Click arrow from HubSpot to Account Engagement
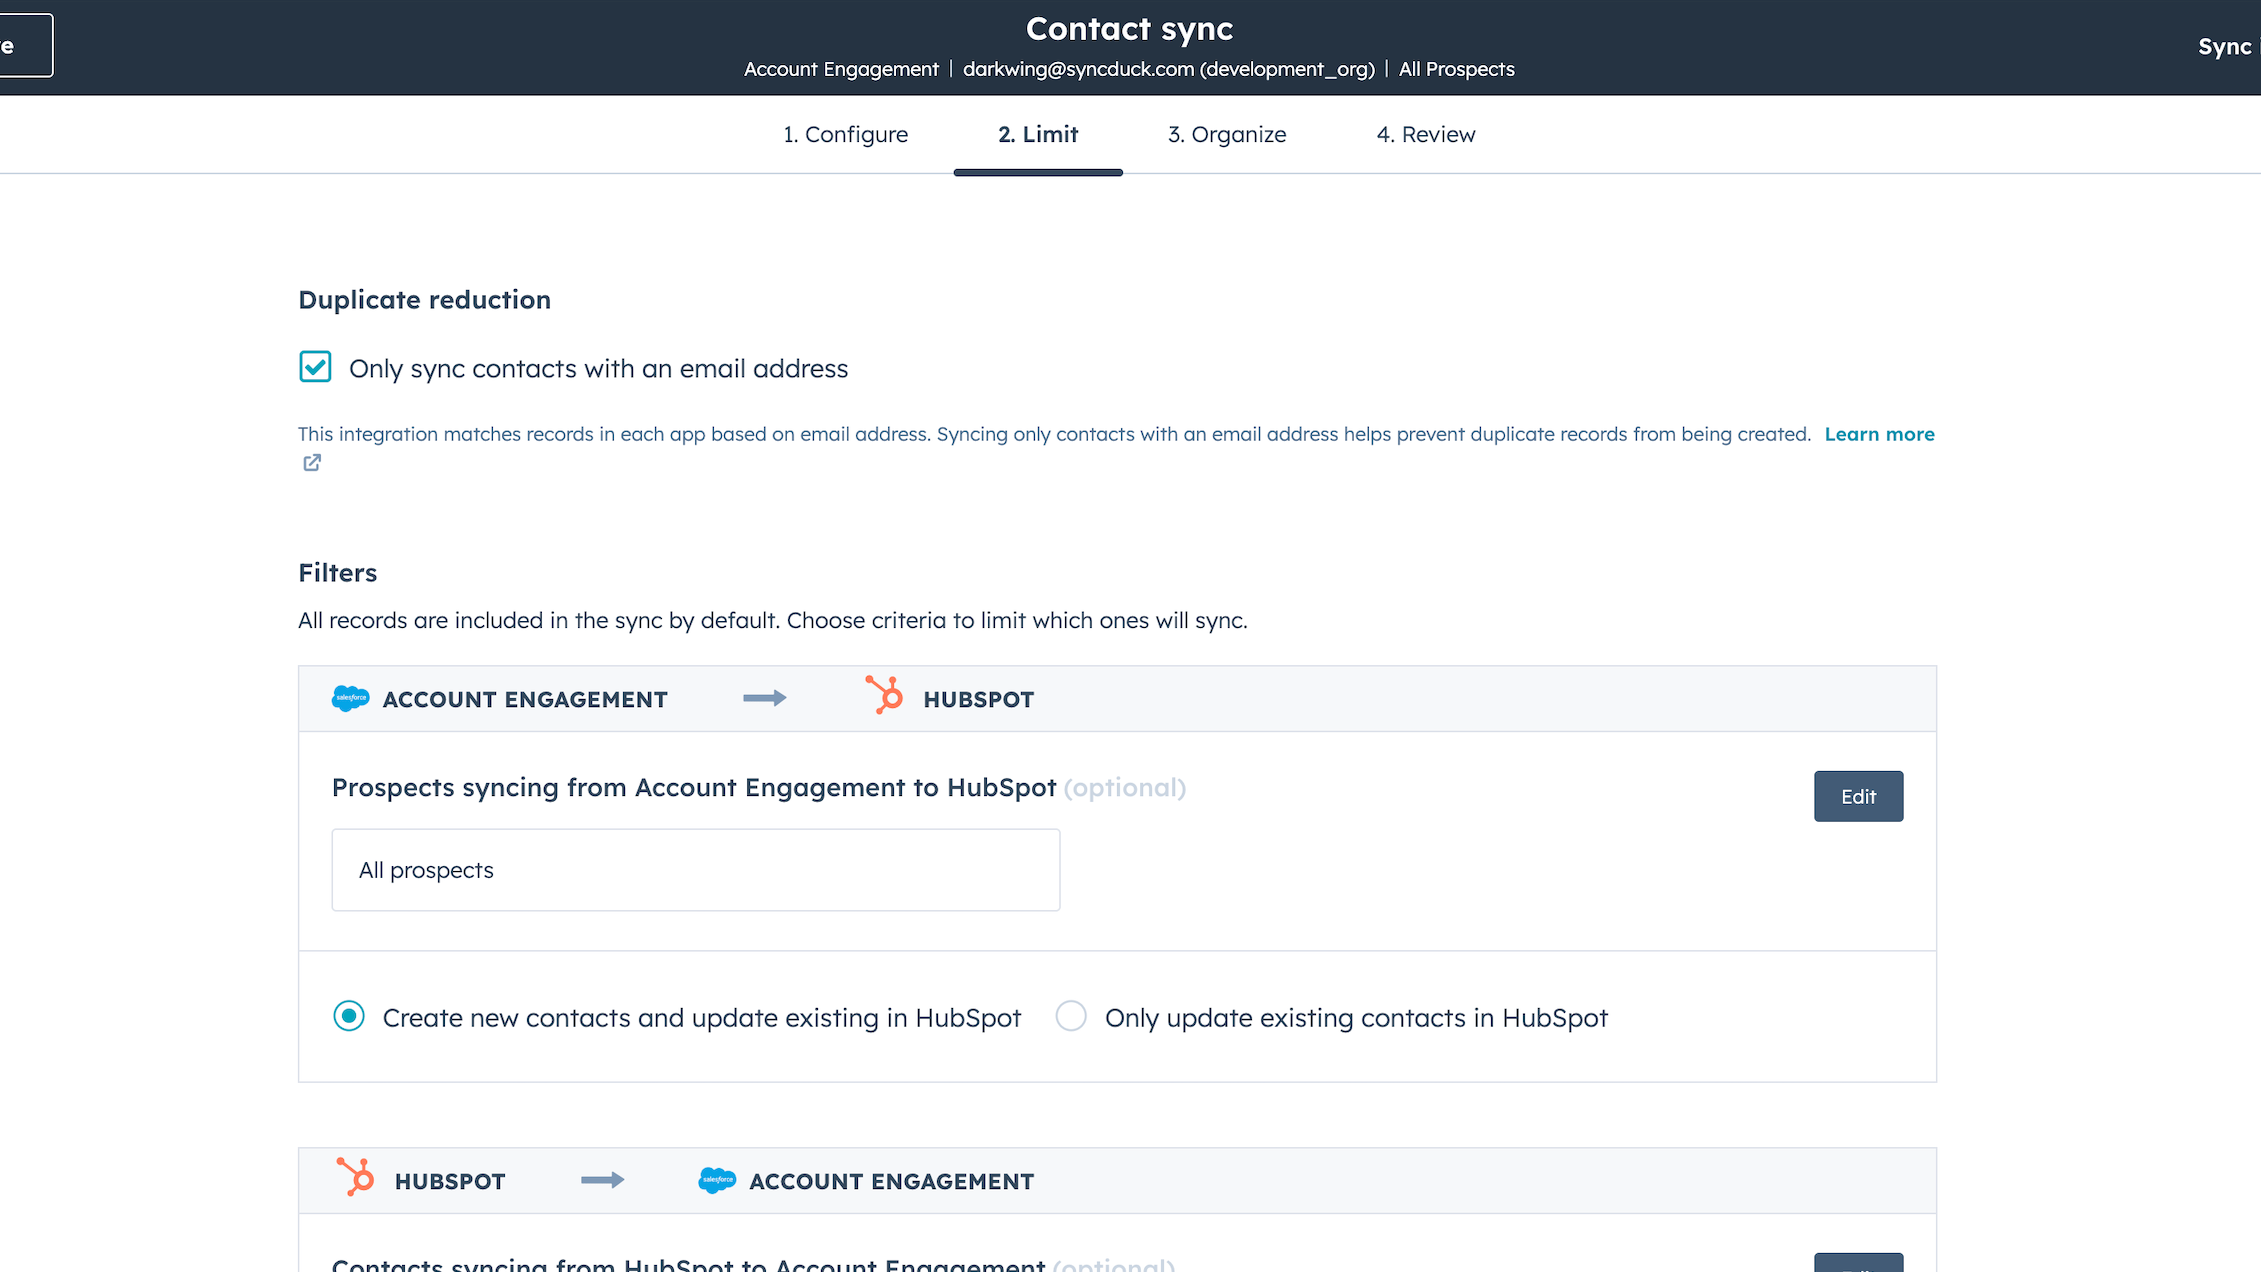This screenshot has height=1272, width=2261. (x=602, y=1180)
